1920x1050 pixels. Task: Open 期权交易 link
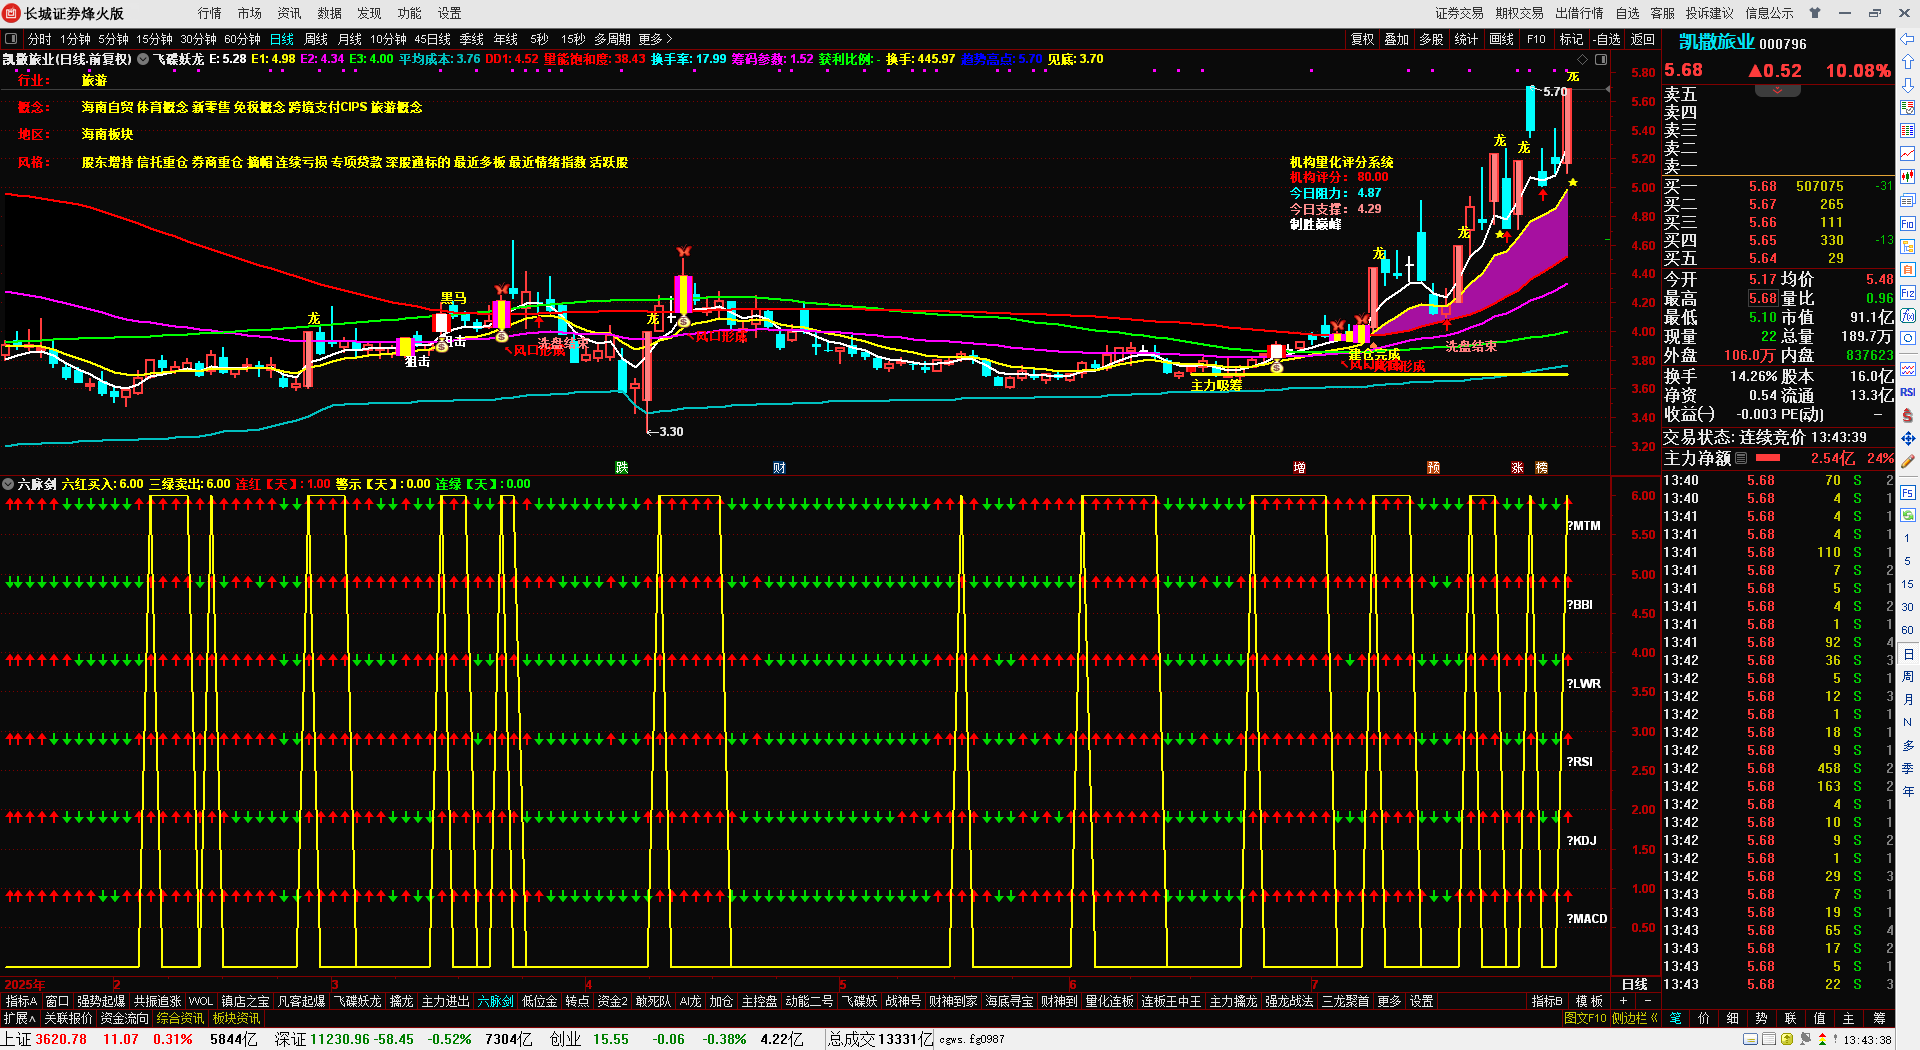pos(1520,13)
